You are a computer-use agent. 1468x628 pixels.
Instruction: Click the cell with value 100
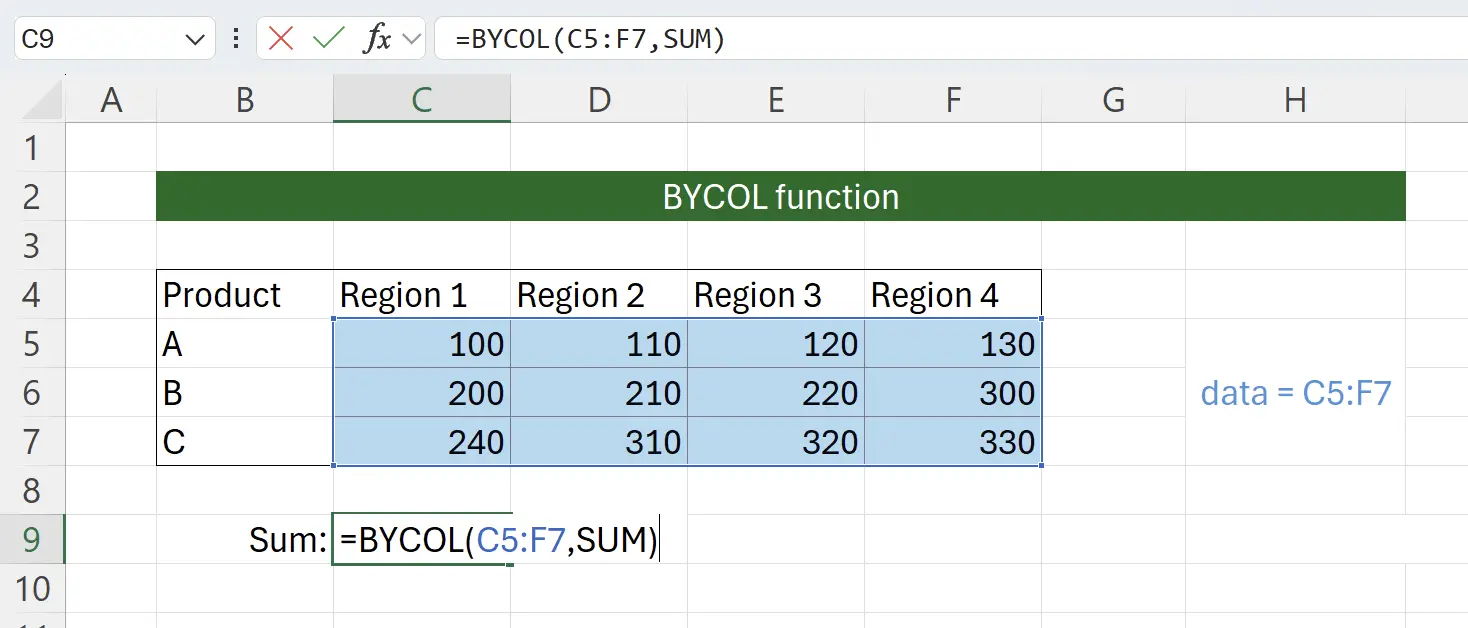click(421, 344)
